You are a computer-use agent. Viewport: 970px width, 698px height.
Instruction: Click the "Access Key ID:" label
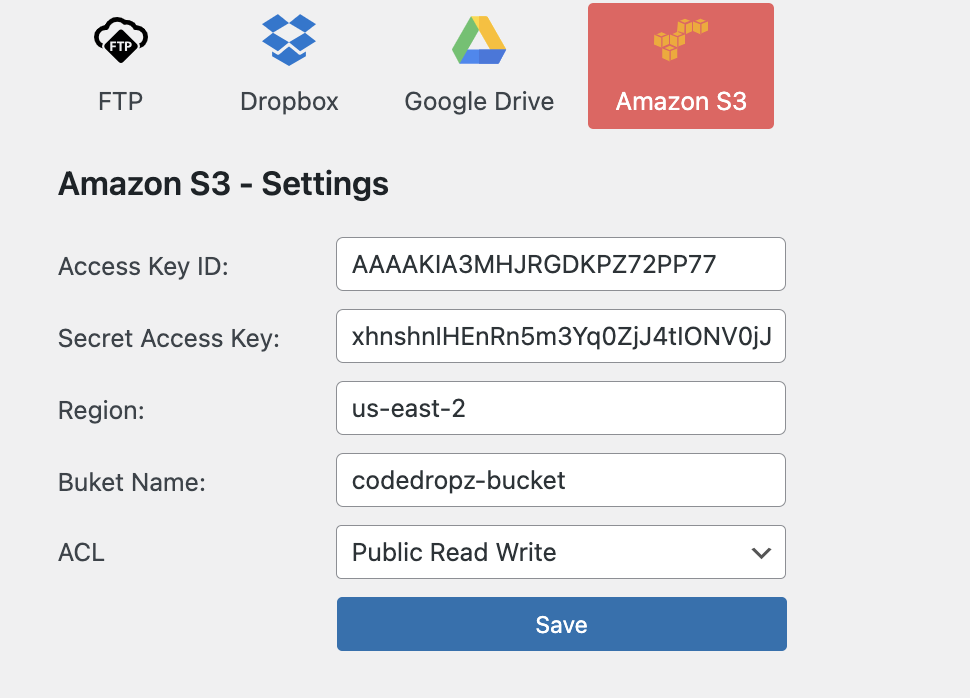click(144, 267)
